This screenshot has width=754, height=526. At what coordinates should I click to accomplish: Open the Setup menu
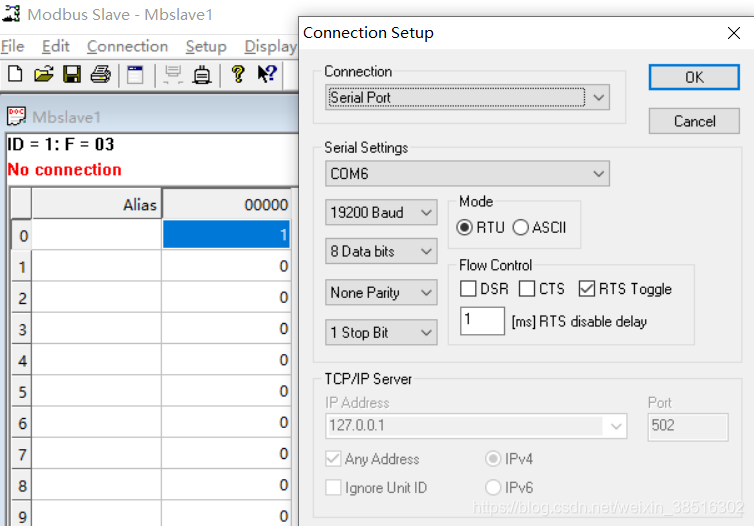coord(206,46)
